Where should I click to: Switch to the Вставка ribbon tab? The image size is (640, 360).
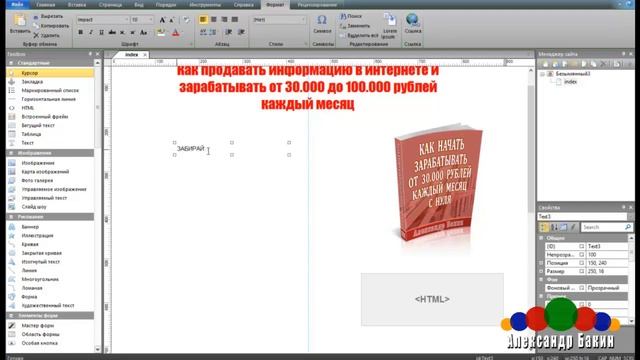click(x=77, y=5)
